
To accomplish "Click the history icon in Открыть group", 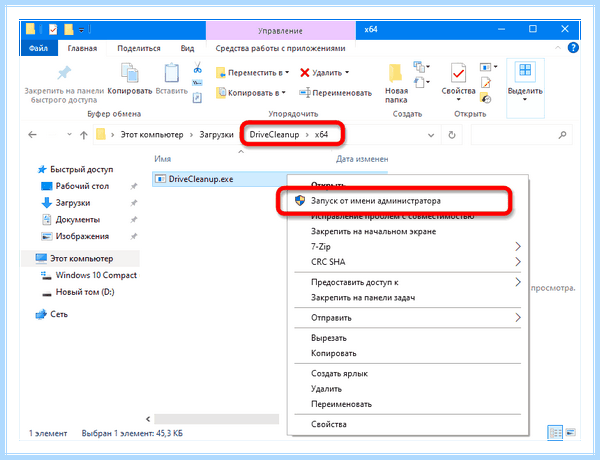I will coord(486,98).
